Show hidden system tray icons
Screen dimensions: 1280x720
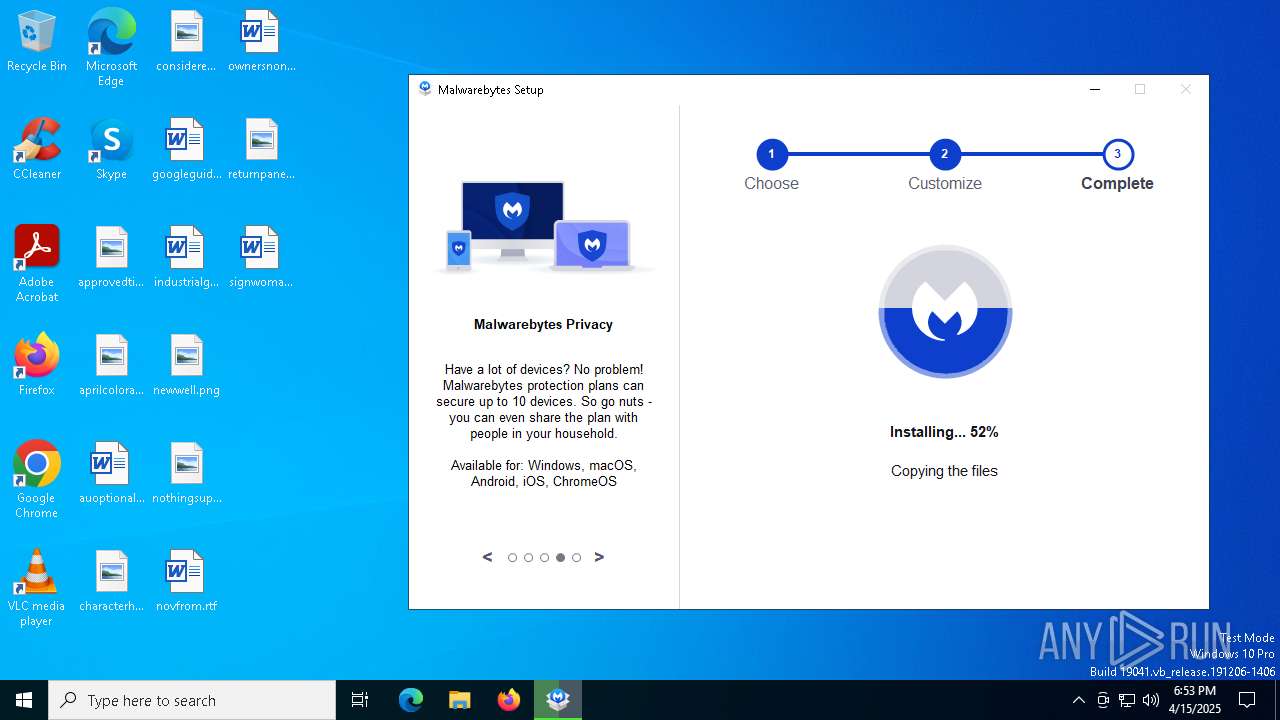pos(1078,700)
